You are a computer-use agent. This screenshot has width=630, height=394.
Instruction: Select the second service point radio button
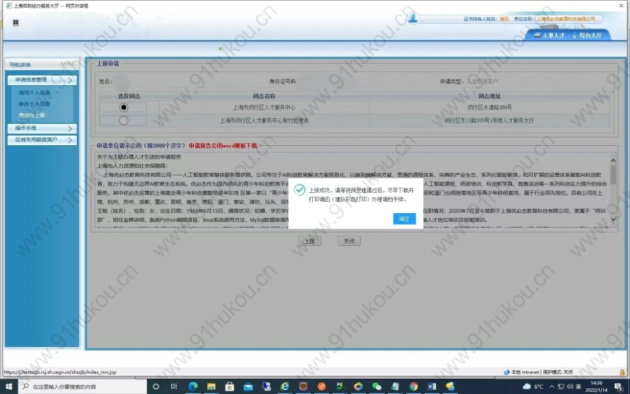123,120
